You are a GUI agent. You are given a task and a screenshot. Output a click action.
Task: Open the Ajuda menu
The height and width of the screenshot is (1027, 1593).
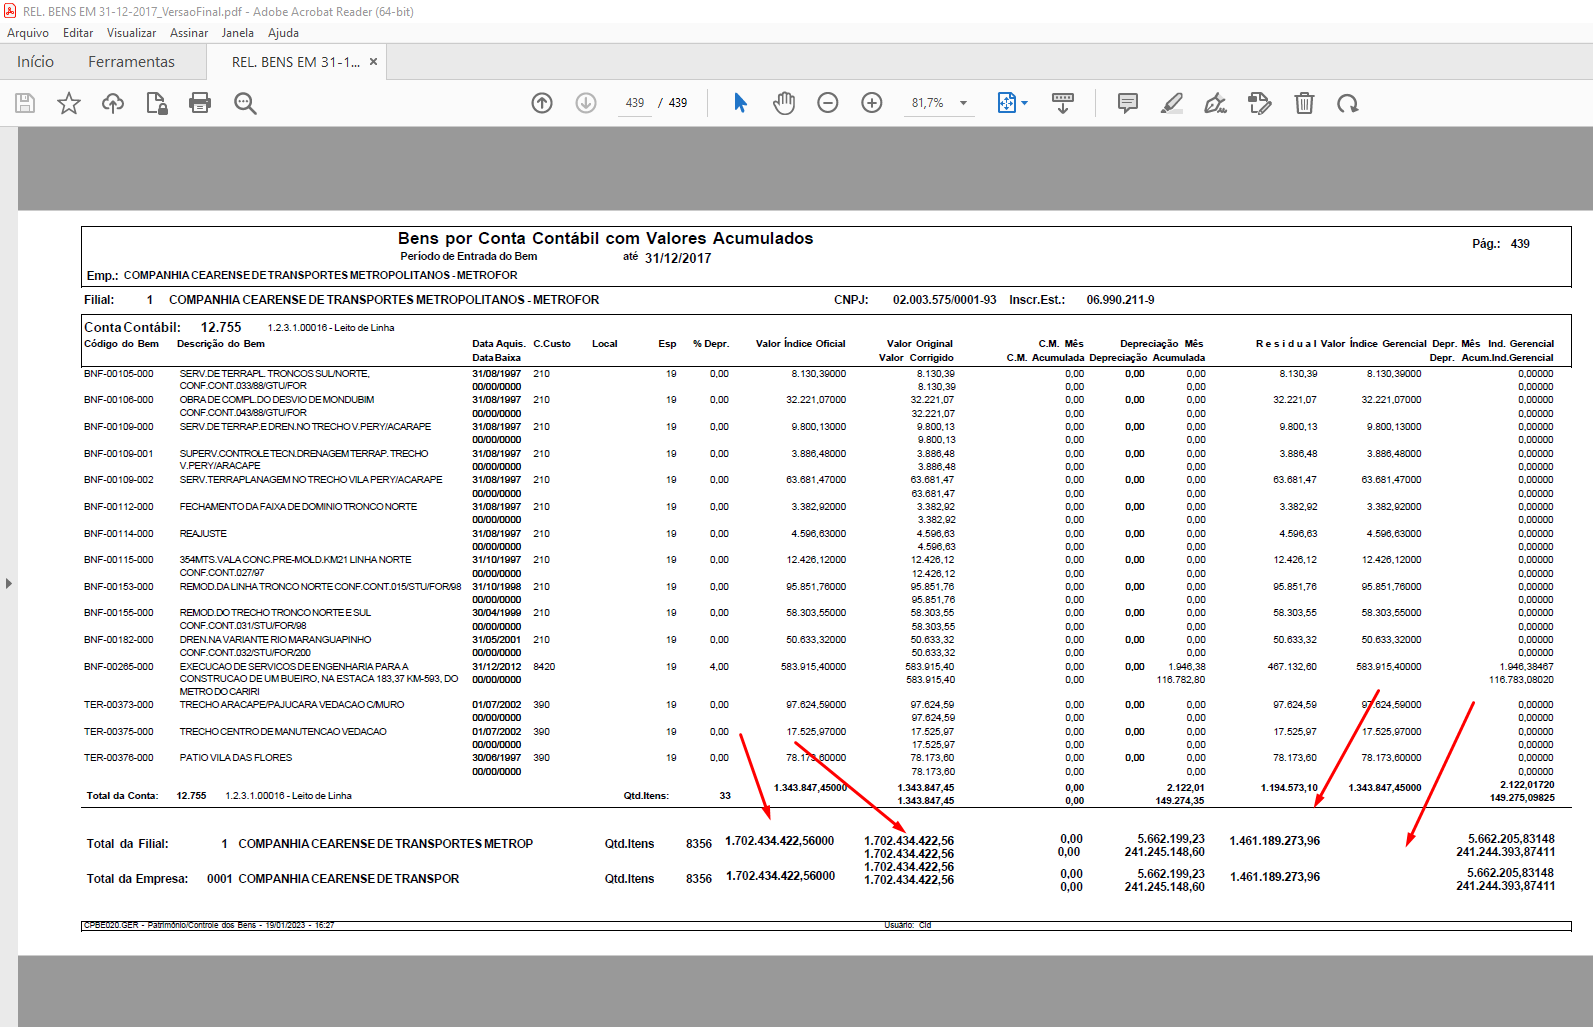pyautogui.click(x=283, y=33)
